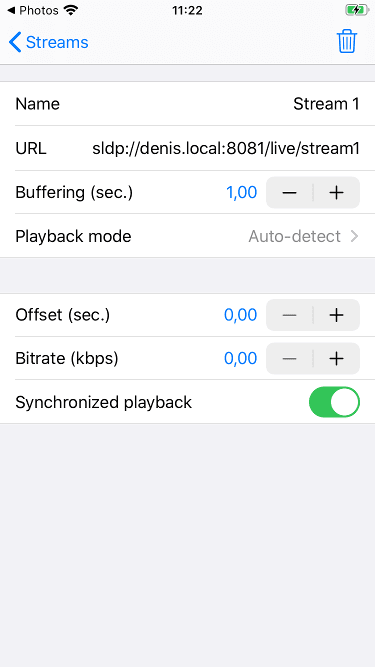This screenshot has height=667, width=375.
Task: Tap the trash icon to delete stream
Action: pos(347,42)
